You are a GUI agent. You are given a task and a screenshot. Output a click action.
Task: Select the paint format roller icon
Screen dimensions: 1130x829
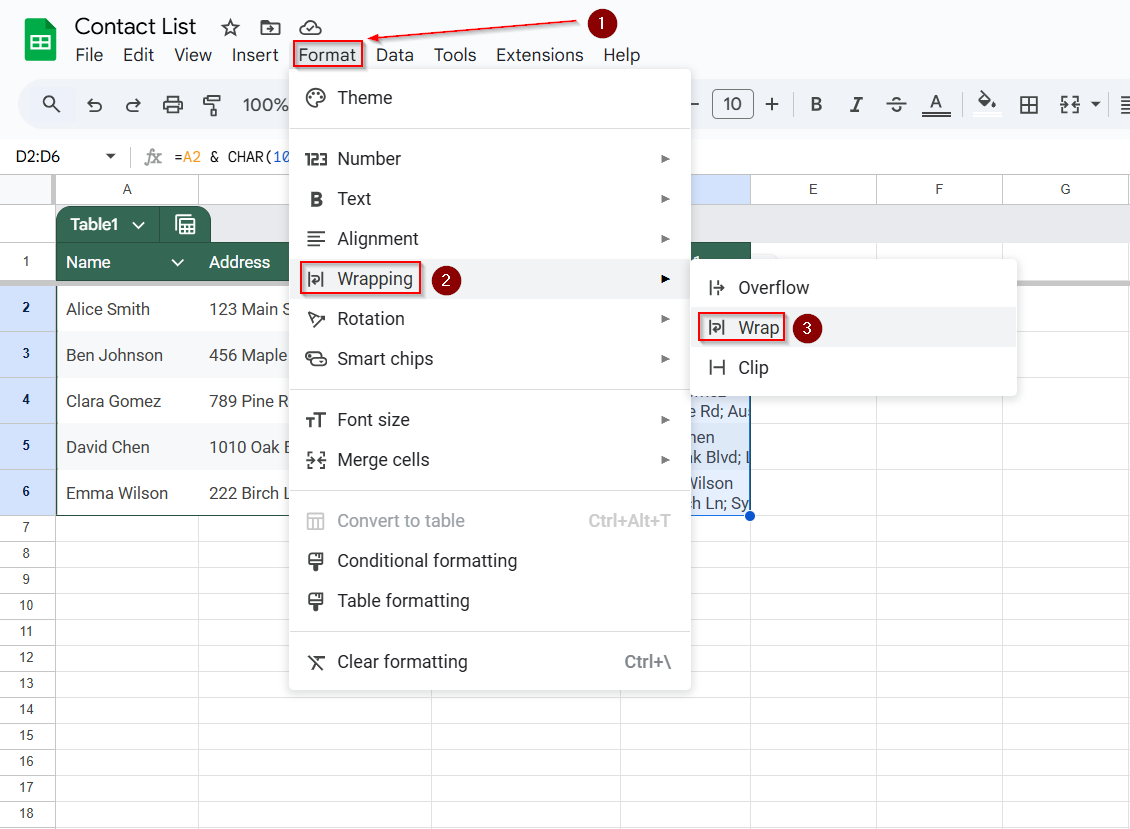(212, 105)
